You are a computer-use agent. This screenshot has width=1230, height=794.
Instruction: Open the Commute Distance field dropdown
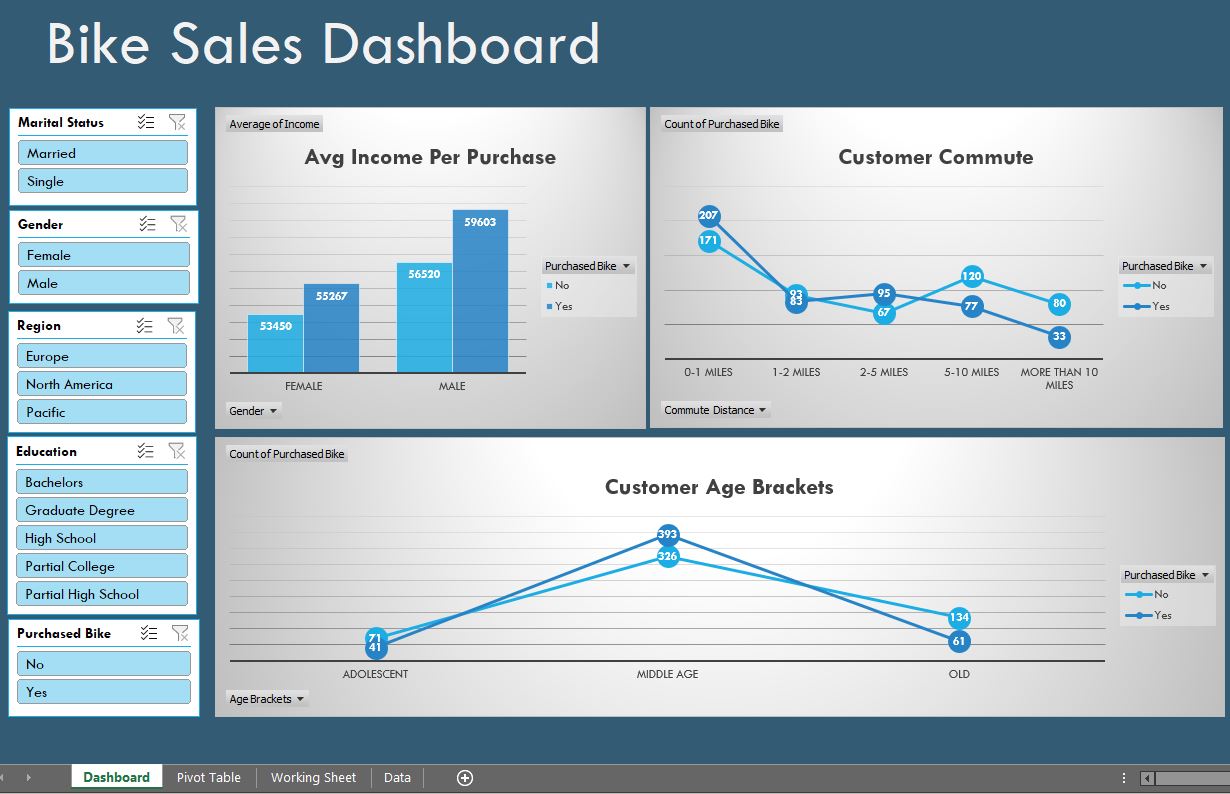click(716, 410)
